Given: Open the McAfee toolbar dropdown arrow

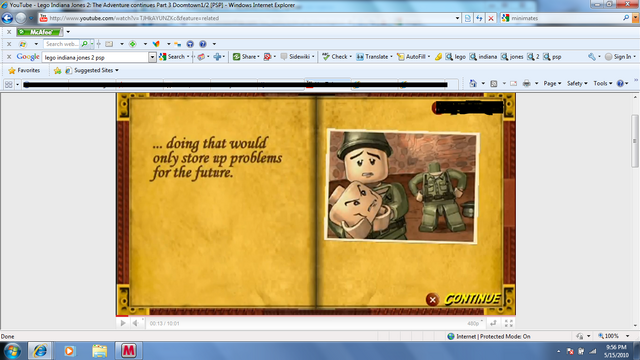Looking at the screenshot, I should pos(68,32).
